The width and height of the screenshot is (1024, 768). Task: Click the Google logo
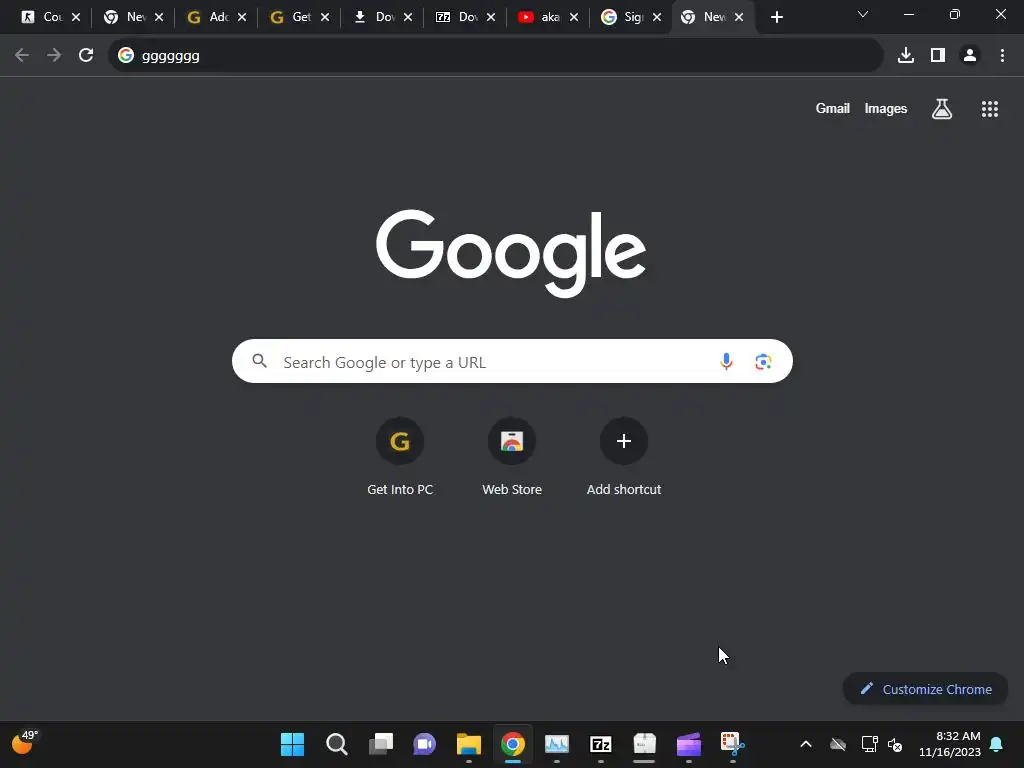pos(511,253)
